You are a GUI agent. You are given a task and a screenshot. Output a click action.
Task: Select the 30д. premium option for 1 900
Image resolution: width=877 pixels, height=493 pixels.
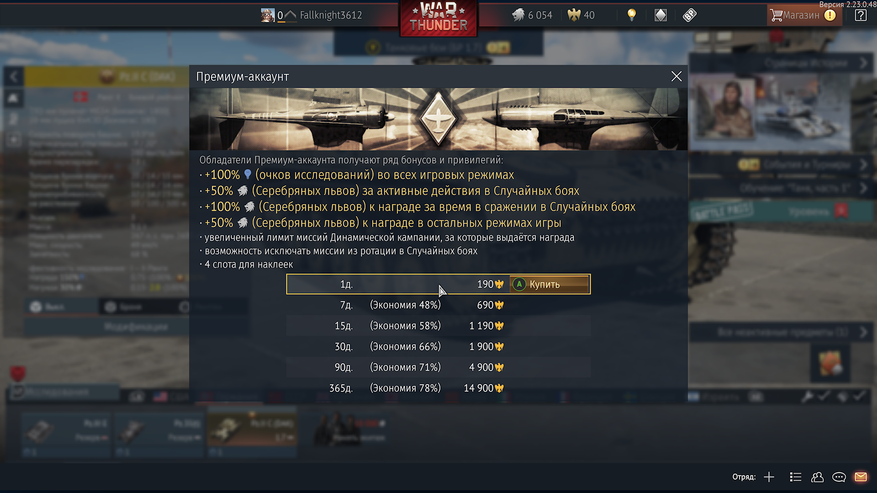pos(438,346)
